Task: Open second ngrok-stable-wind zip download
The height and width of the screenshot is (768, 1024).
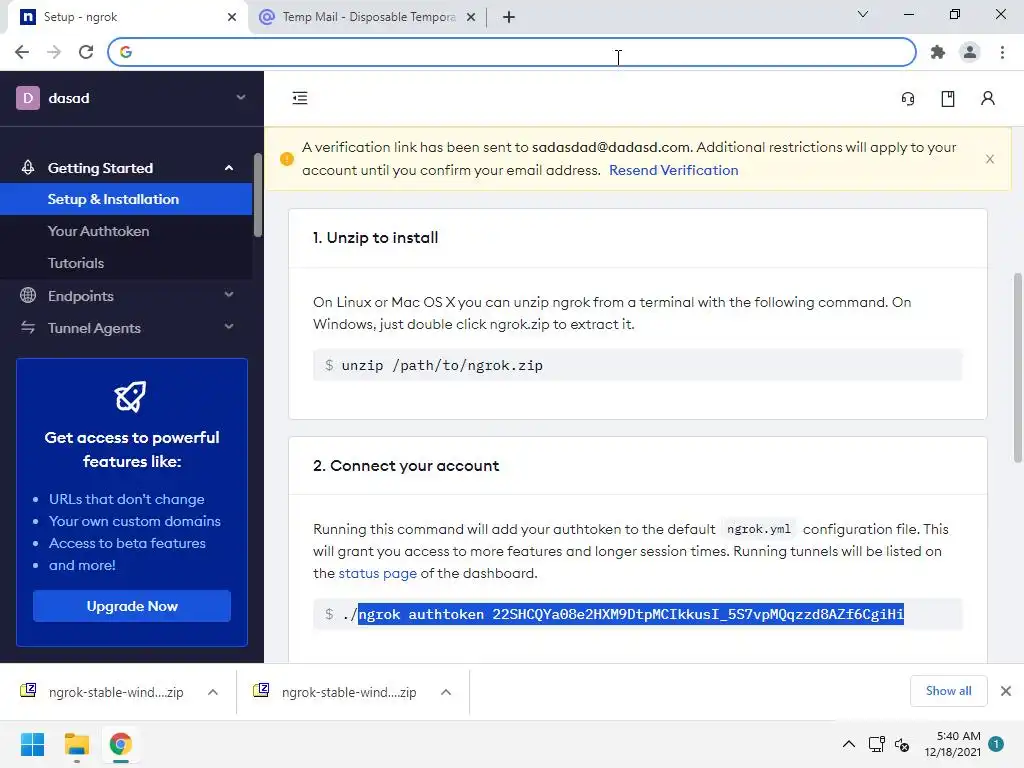Action: point(336,692)
